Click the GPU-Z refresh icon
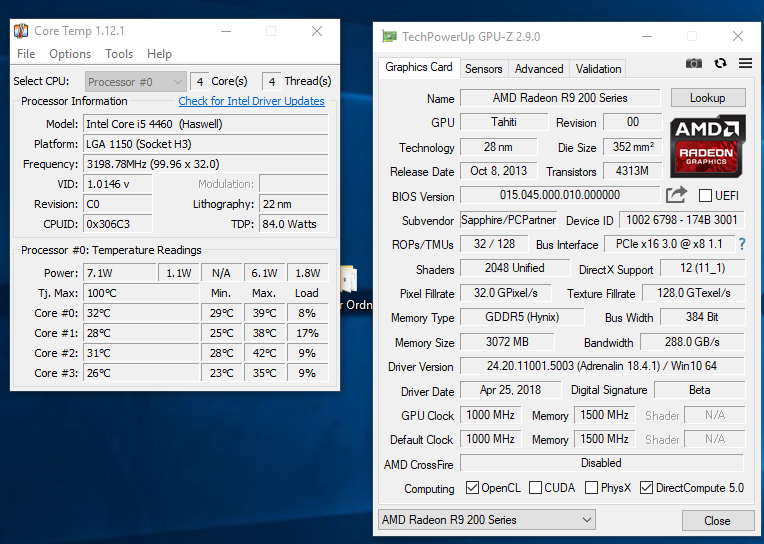Screen dimensions: 764x544 (x=720, y=63)
